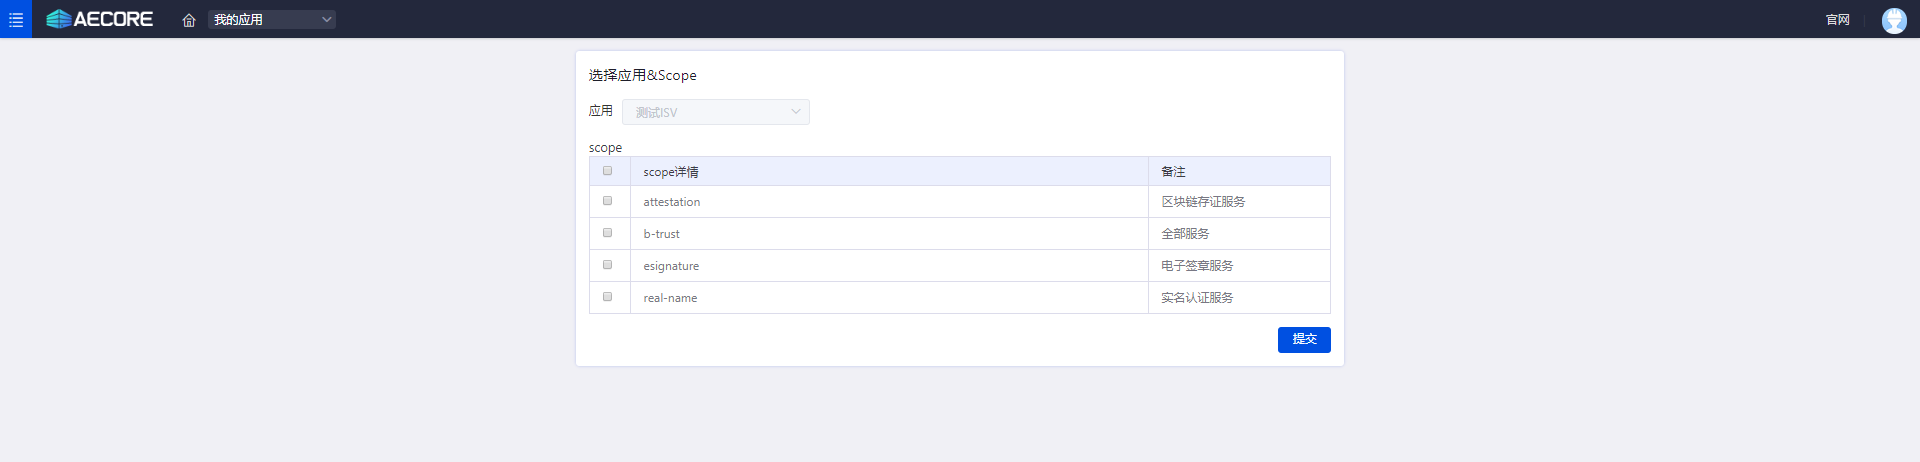Click the AECORE logo
This screenshot has width=1920, height=462.
pos(100,19)
